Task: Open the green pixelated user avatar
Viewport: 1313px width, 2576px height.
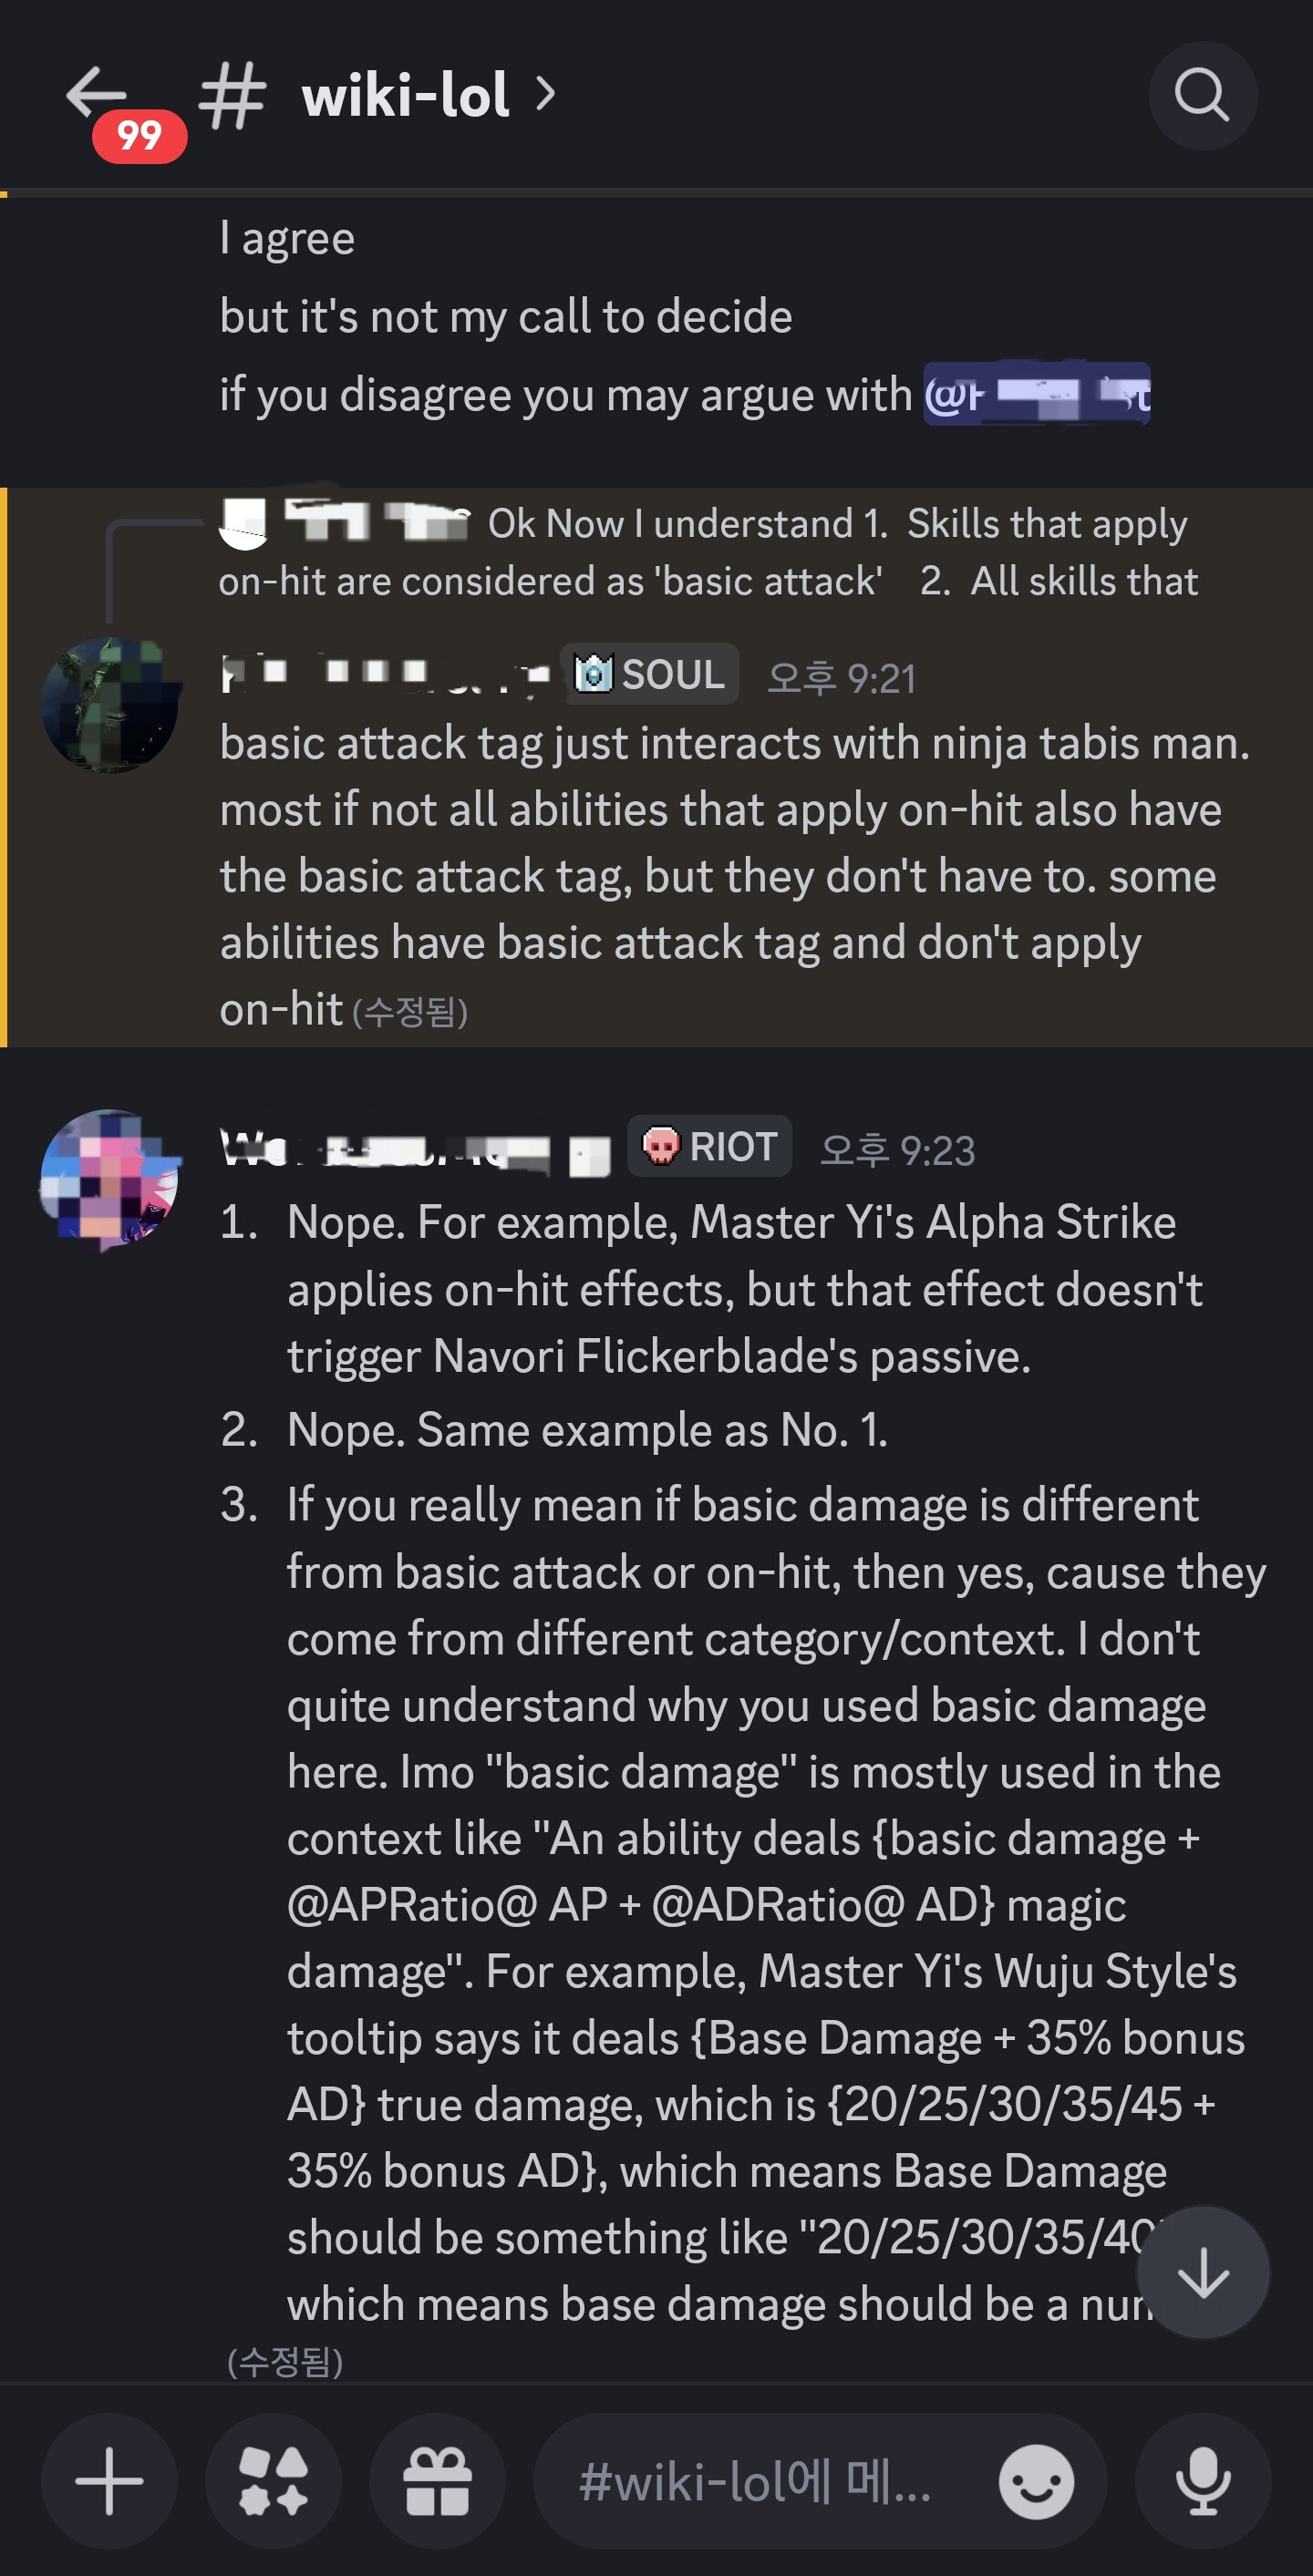Action: click(110, 704)
